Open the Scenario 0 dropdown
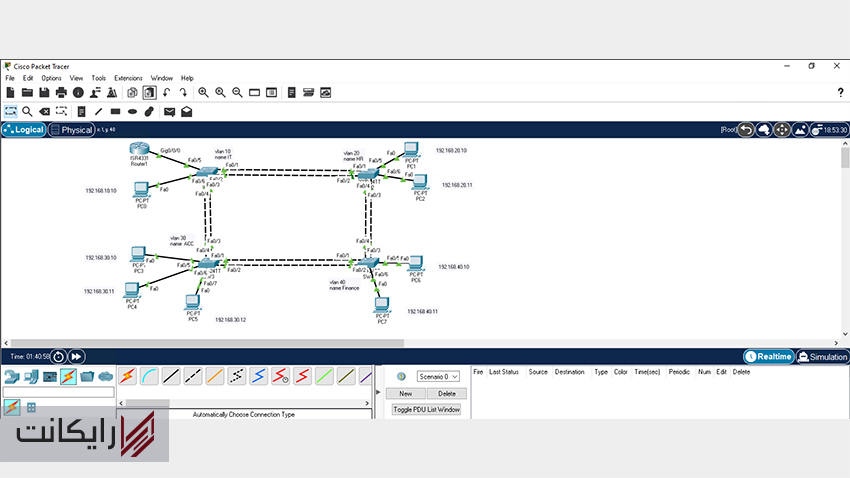850x478 pixels. pyautogui.click(x=438, y=376)
